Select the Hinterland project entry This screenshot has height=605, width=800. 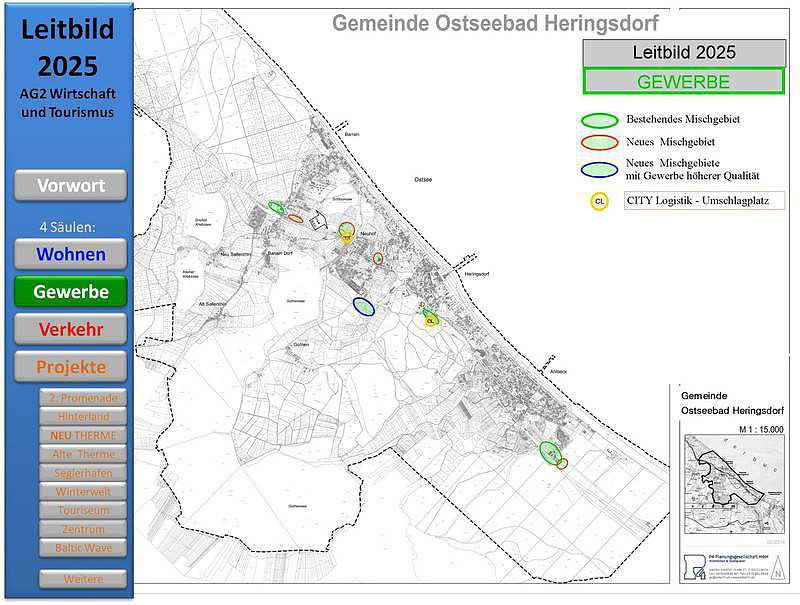[x=83, y=416]
